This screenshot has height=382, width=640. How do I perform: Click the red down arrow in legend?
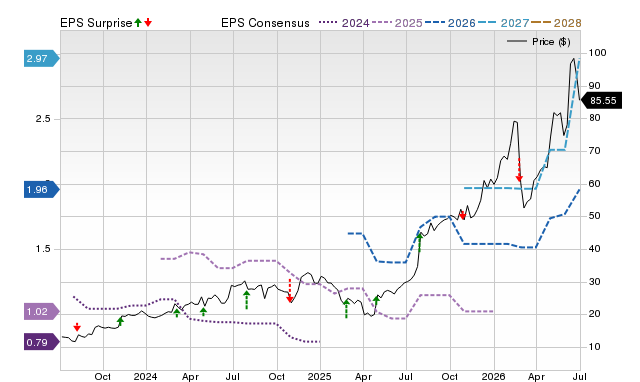tap(148, 22)
